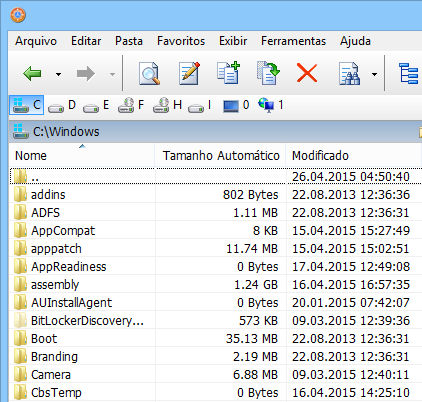
Task: Open the View file magnifier icon
Action: point(149,73)
